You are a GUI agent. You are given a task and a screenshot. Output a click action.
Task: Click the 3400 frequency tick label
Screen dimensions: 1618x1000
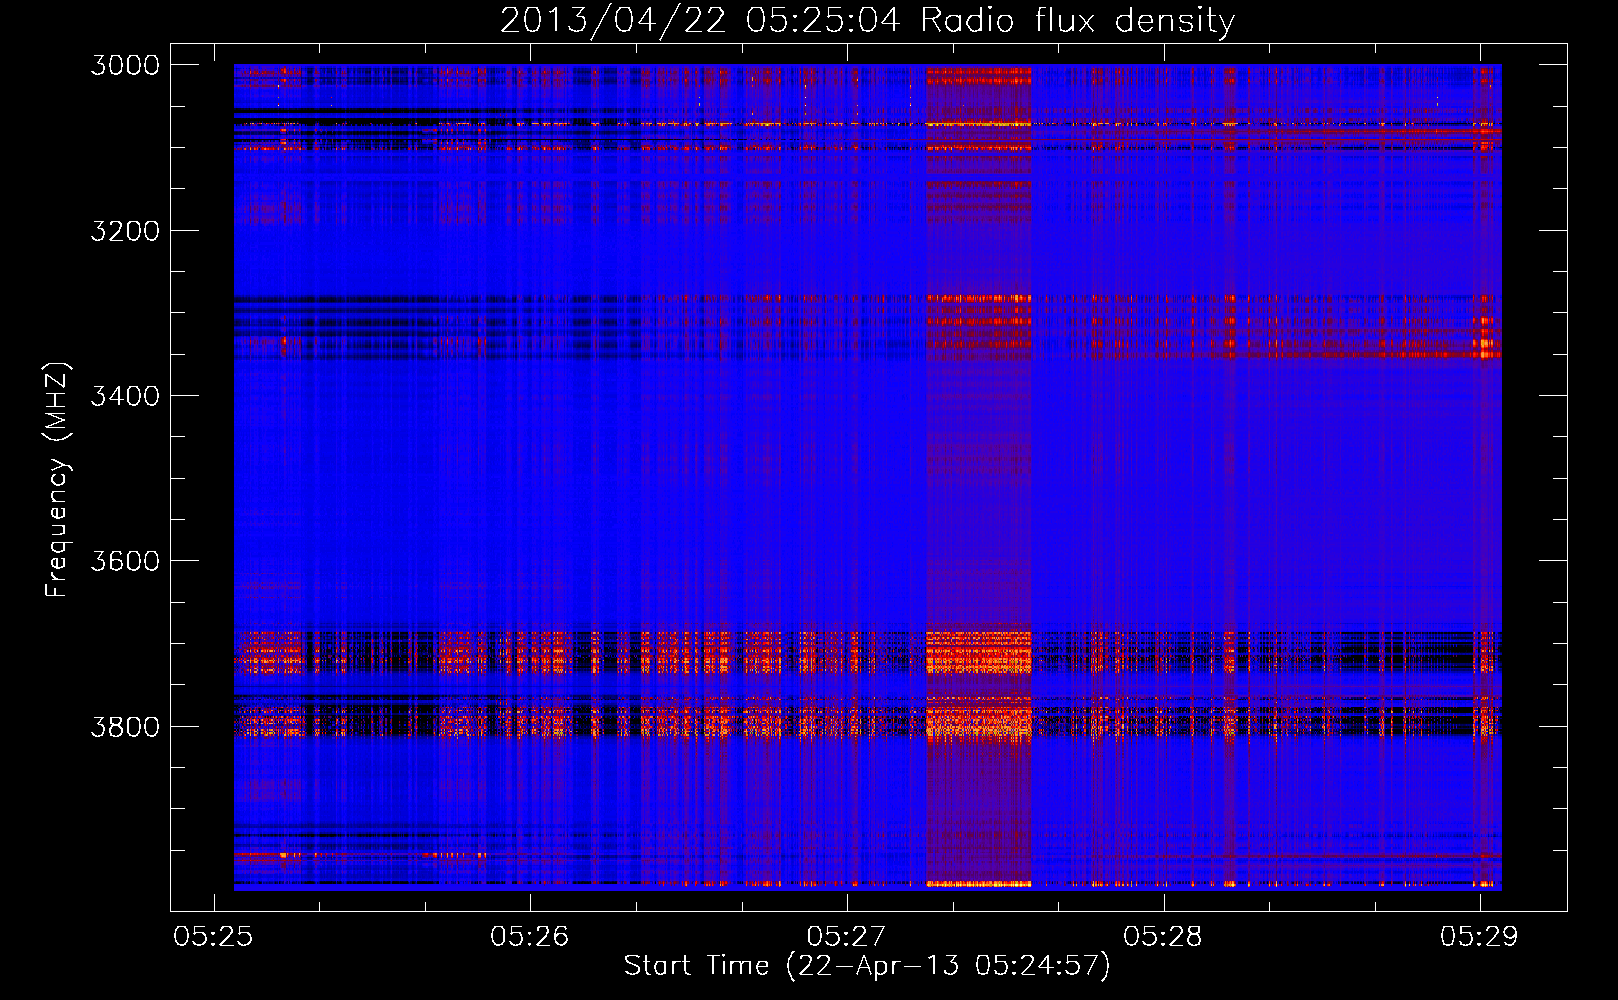pos(125,396)
